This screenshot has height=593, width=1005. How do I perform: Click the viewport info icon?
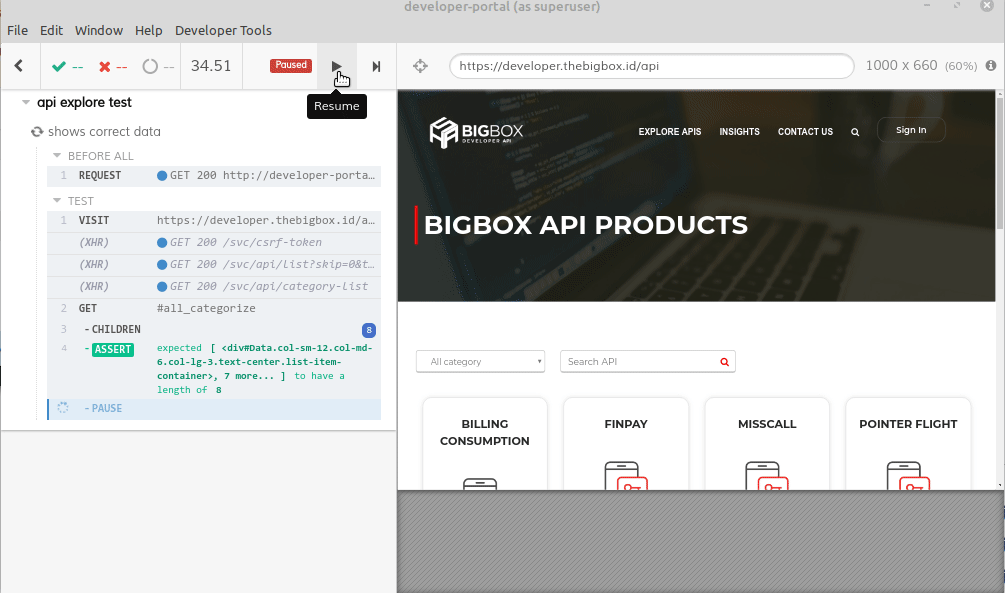point(991,65)
